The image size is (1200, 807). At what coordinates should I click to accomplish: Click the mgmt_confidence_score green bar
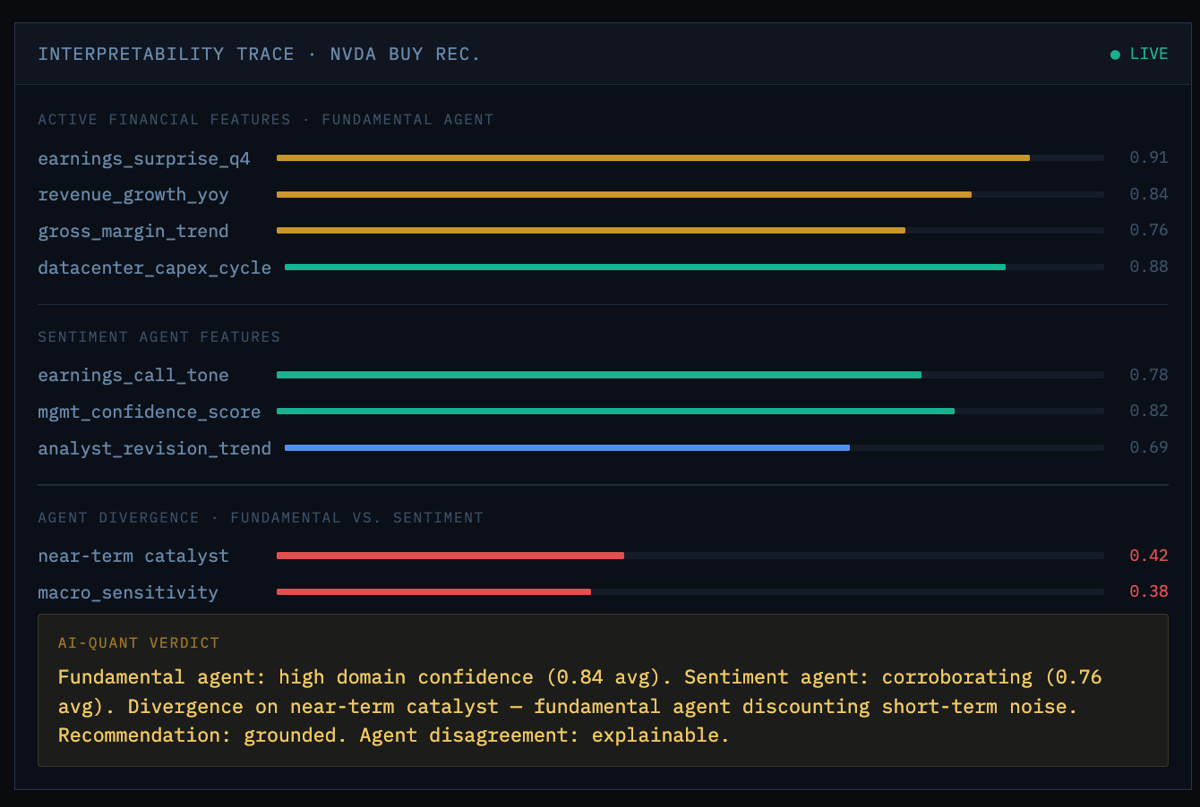(615, 412)
